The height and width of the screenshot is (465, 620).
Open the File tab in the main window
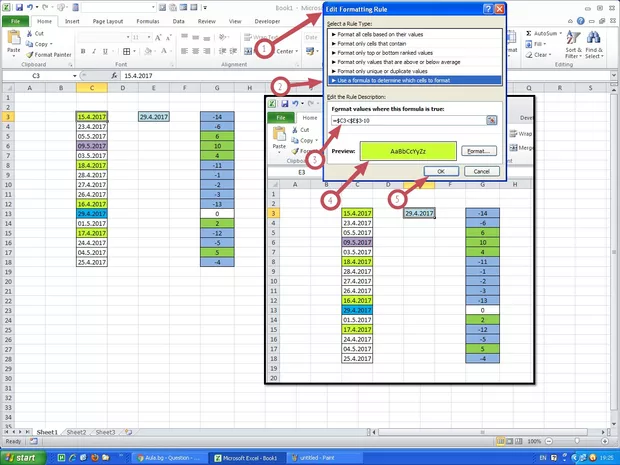pos(15,21)
